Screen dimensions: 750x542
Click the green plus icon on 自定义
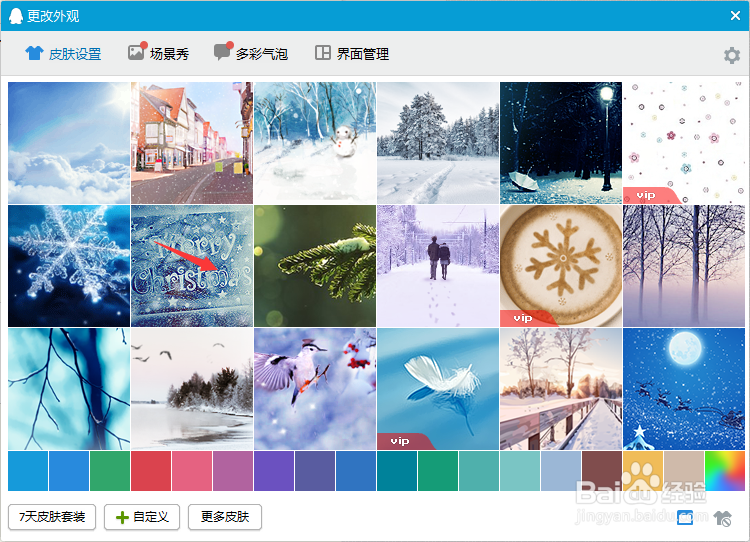(122, 517)
